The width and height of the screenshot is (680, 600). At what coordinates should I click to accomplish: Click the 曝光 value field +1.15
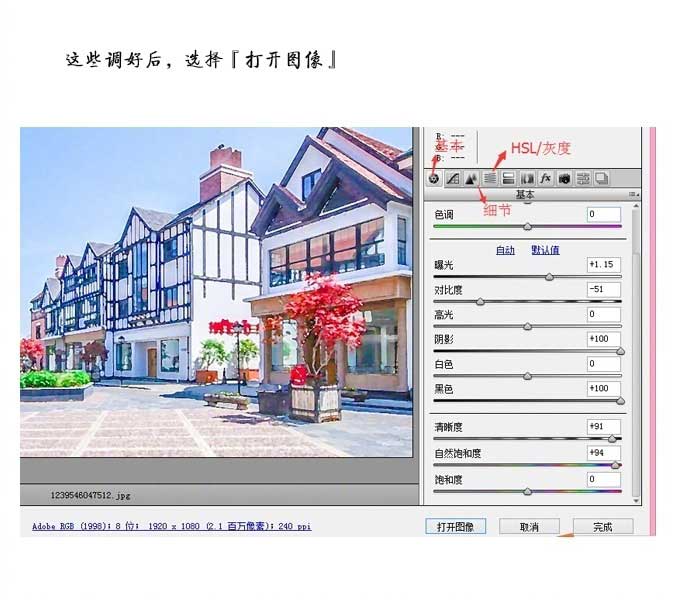click(x=604, y=264)
